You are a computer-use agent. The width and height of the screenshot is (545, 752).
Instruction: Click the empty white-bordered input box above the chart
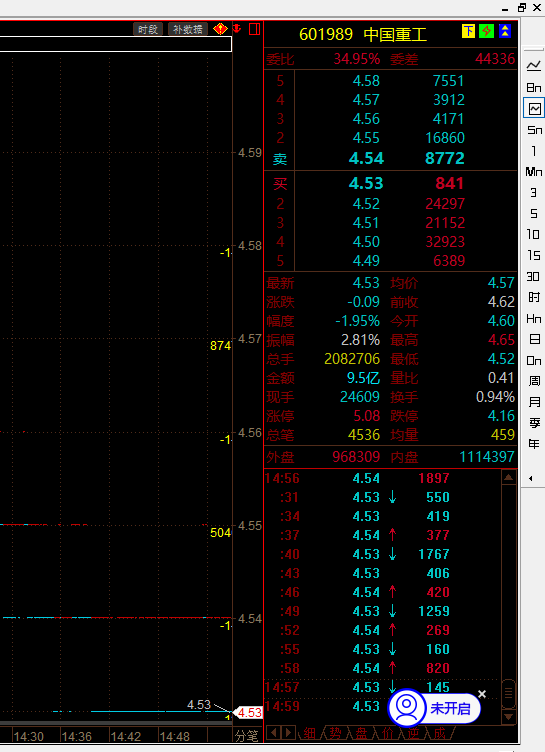coord(116,44)
